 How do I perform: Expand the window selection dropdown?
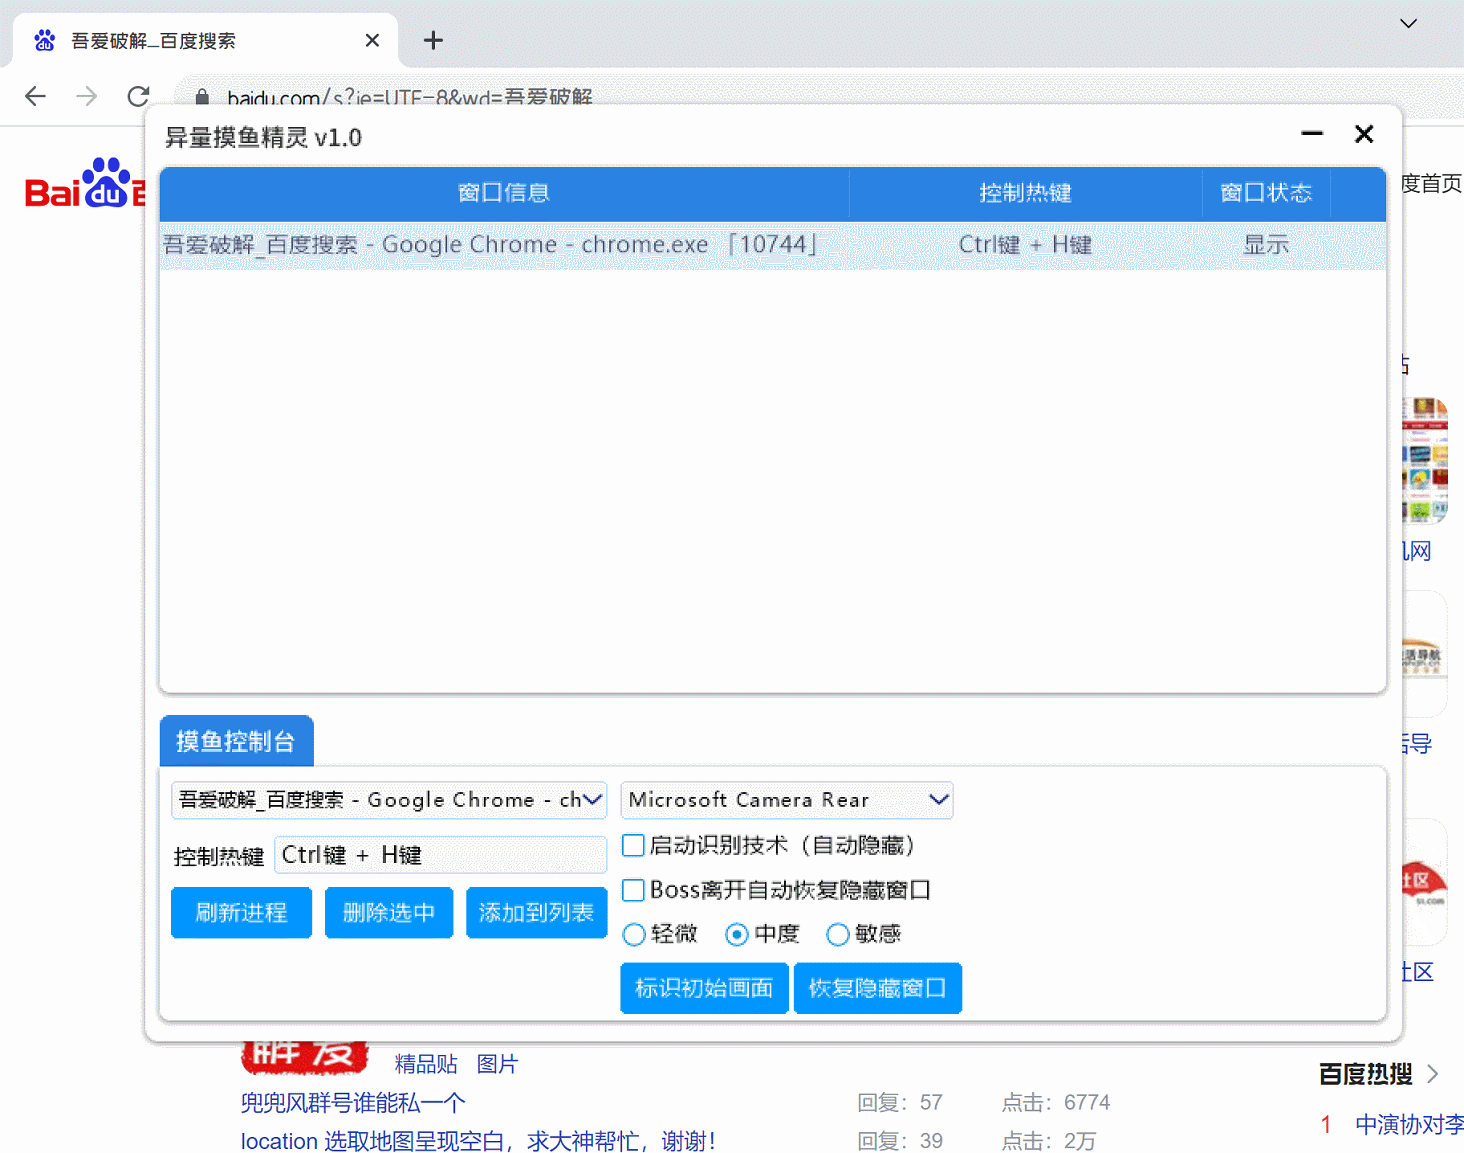[591, 800]
